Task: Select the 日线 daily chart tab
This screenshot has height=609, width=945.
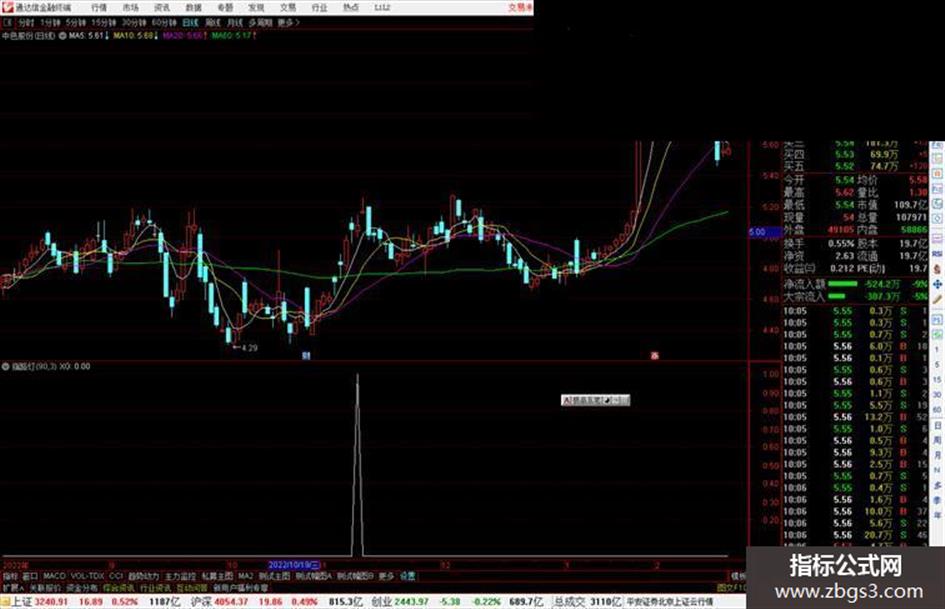Action: 190,23
